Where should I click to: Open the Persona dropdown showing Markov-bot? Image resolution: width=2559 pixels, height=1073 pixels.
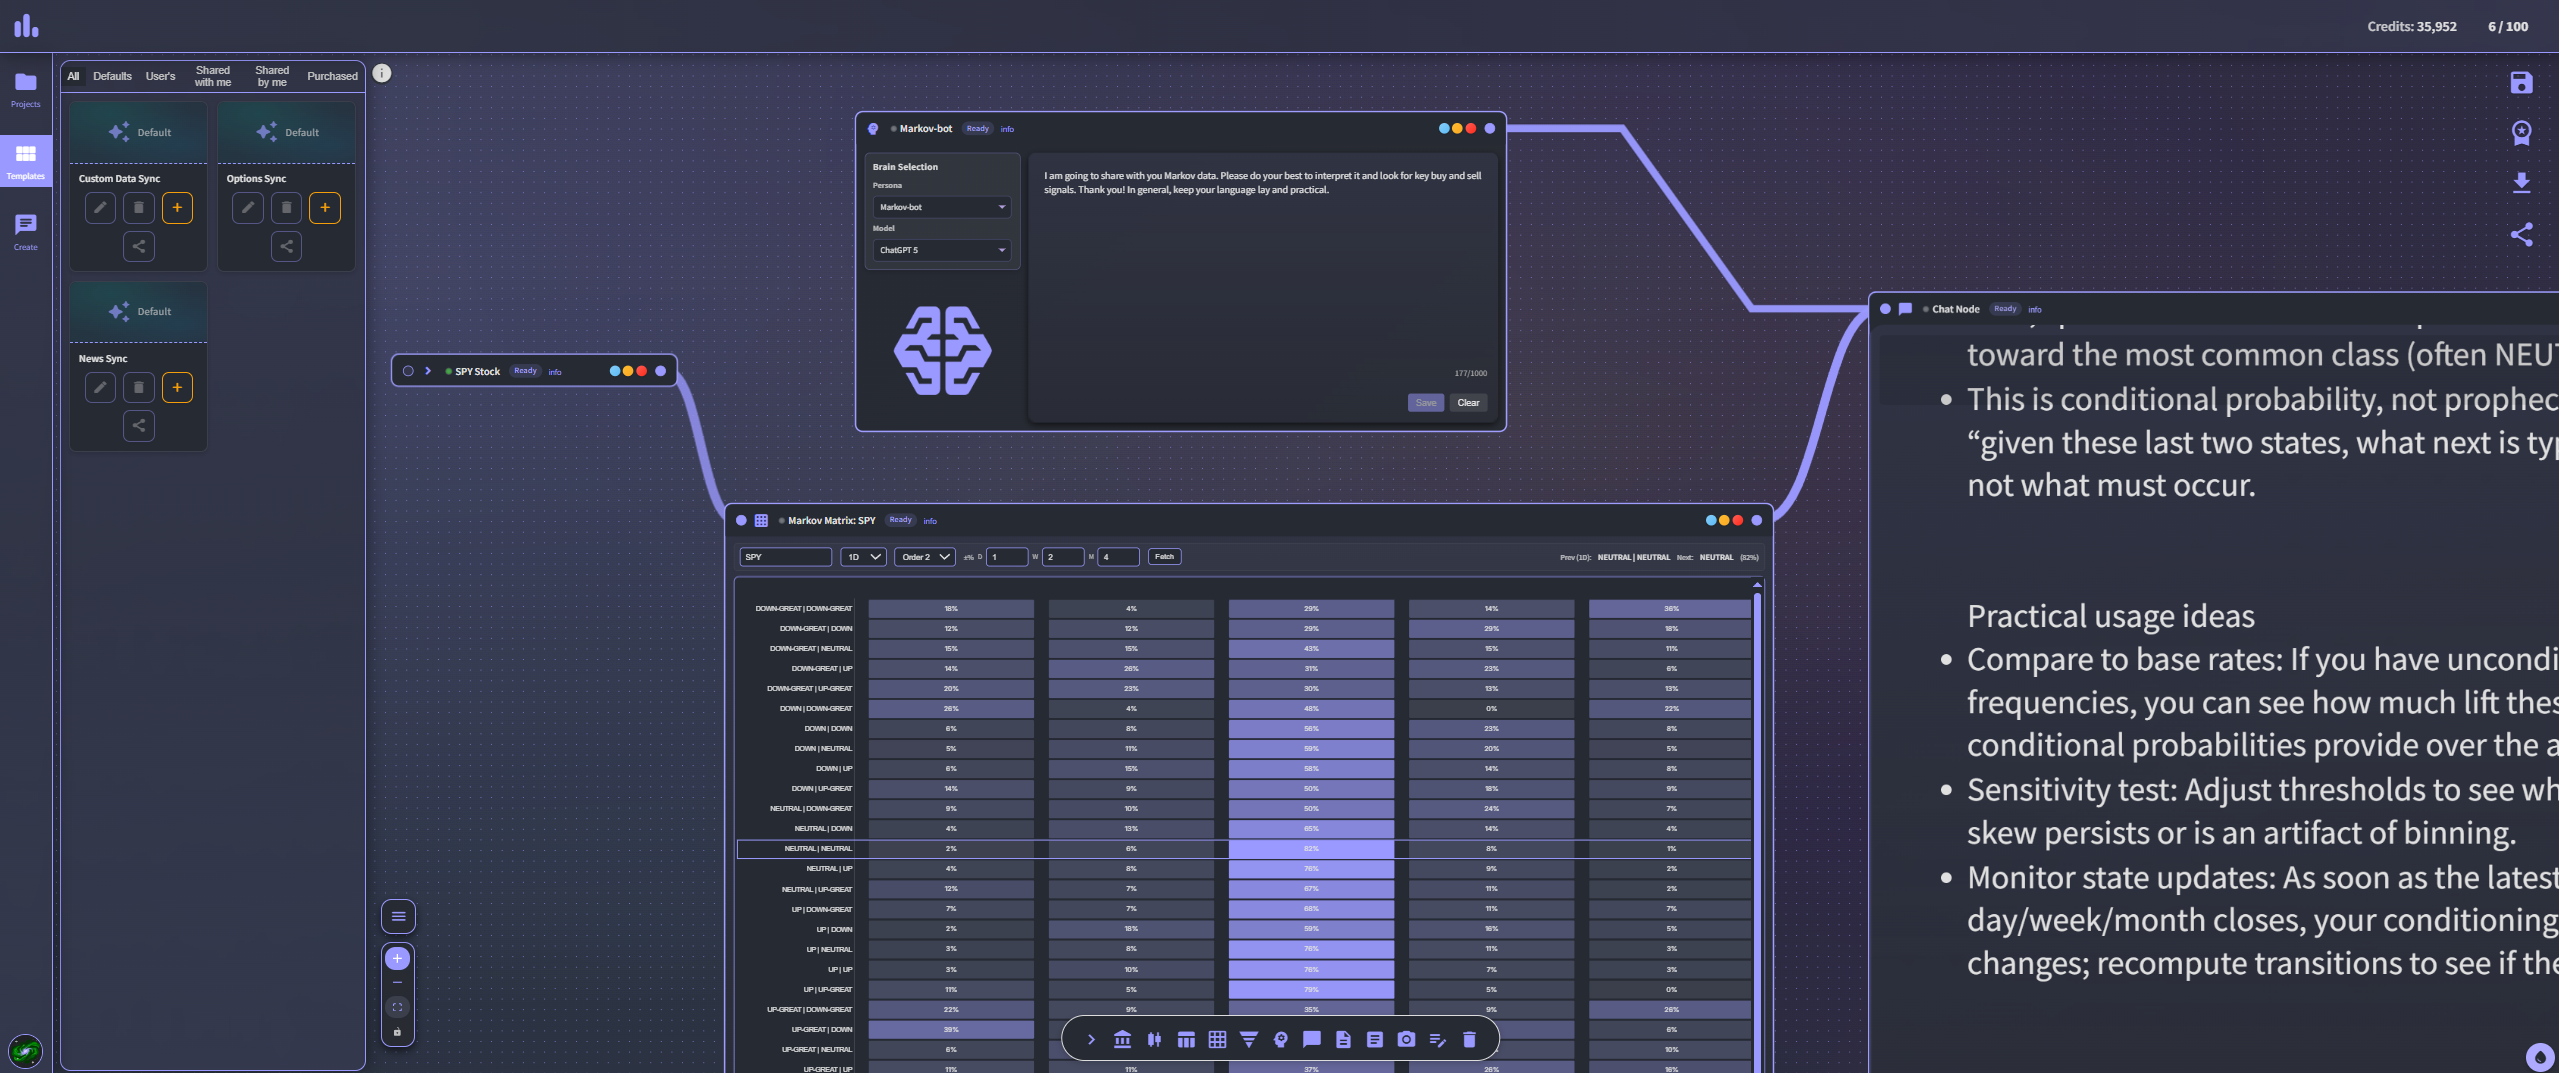point(940,207)
